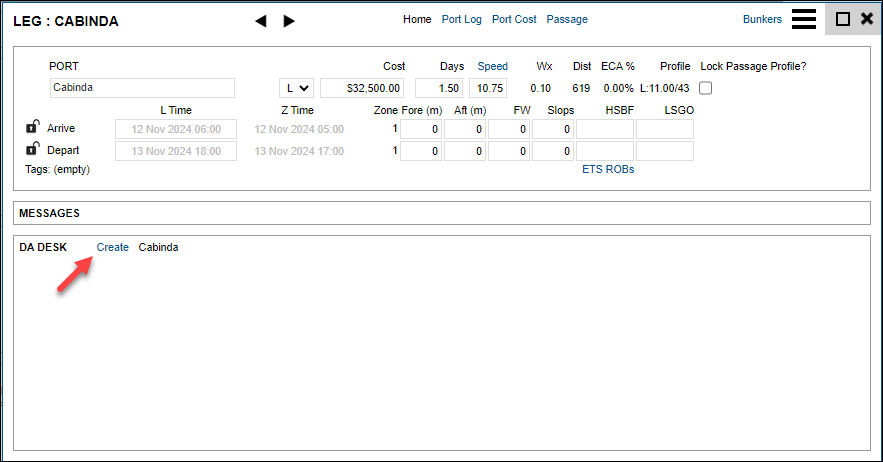
Task: Select the Home tab
Action: [417, 19]
